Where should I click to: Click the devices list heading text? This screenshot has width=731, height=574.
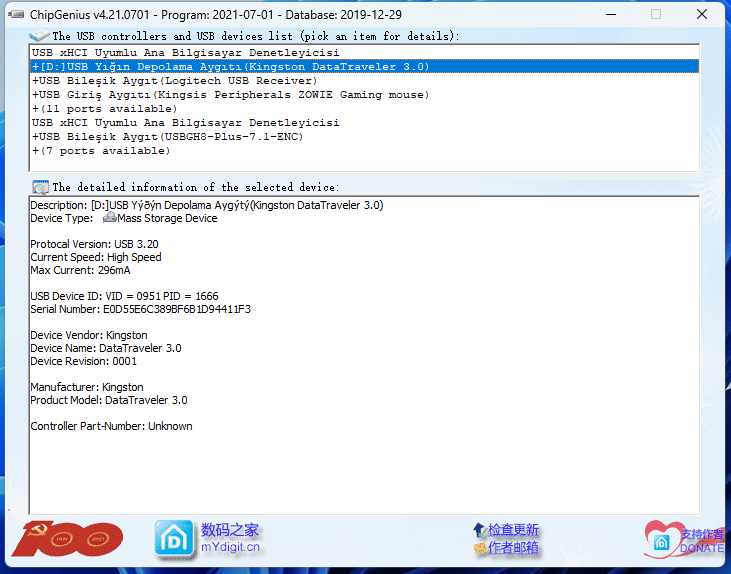click(255, 36)
